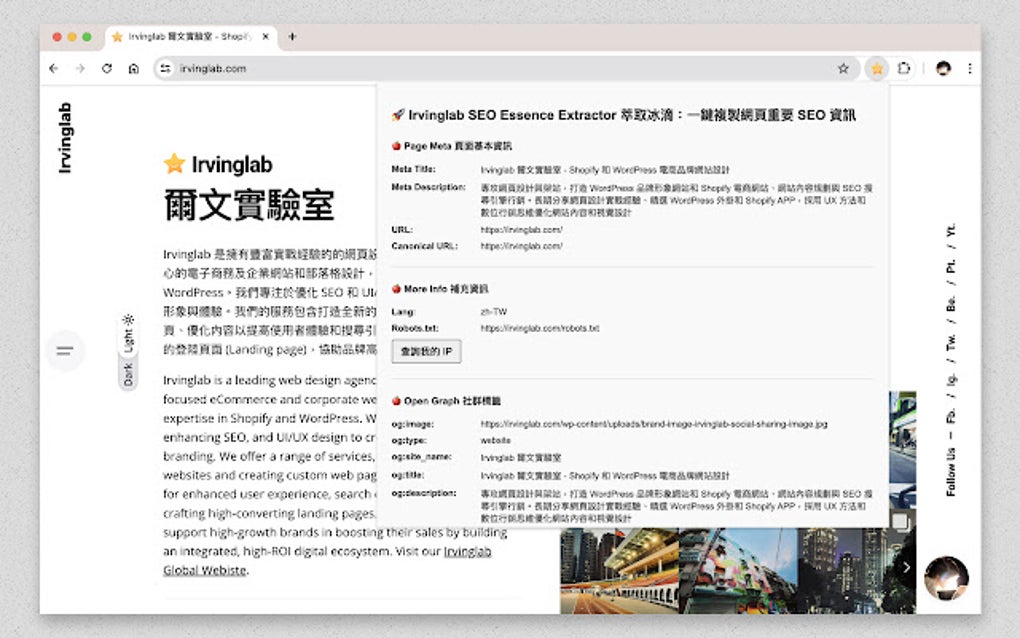Switch the site theme to Light
This screenshot has width=1020, height=638.
pyautogui.click(x=128, y=337)
